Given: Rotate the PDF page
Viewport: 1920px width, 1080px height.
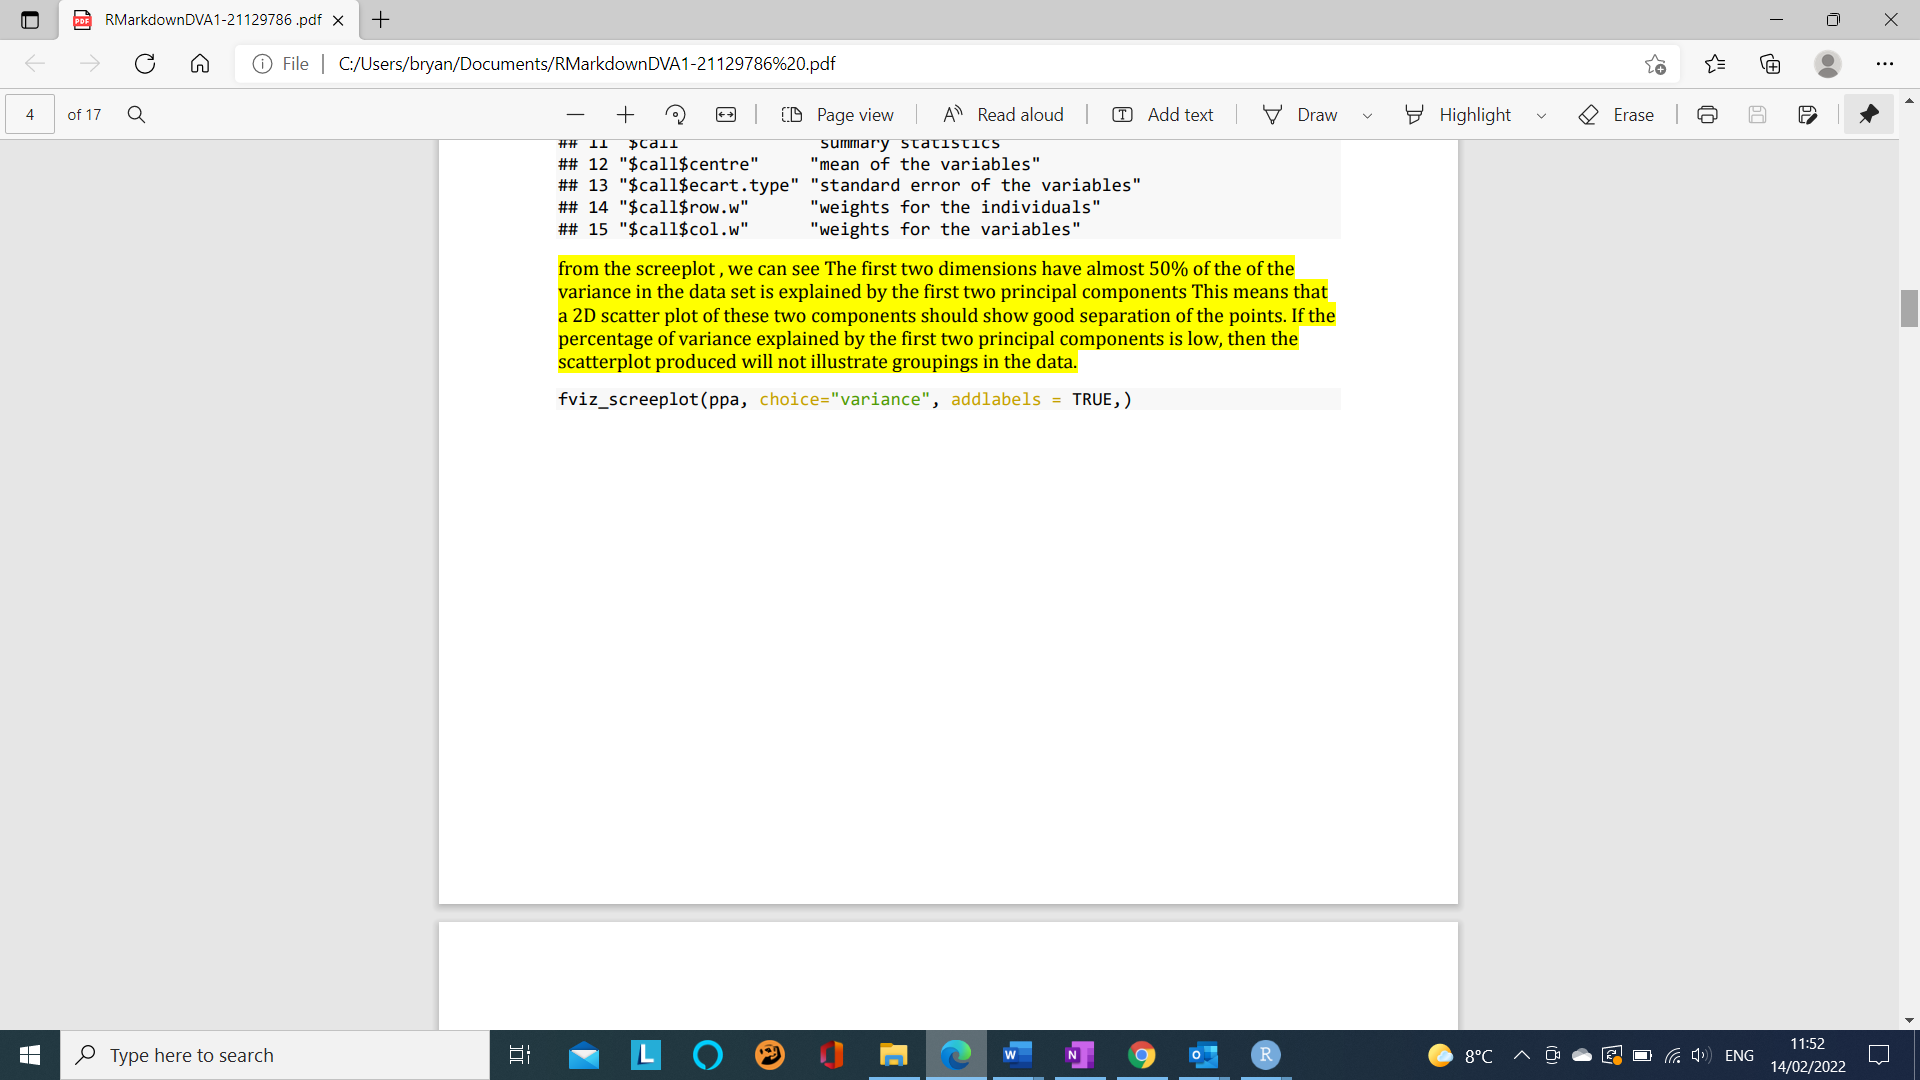Looking at the screenshot, I should [x=676, y=115].
